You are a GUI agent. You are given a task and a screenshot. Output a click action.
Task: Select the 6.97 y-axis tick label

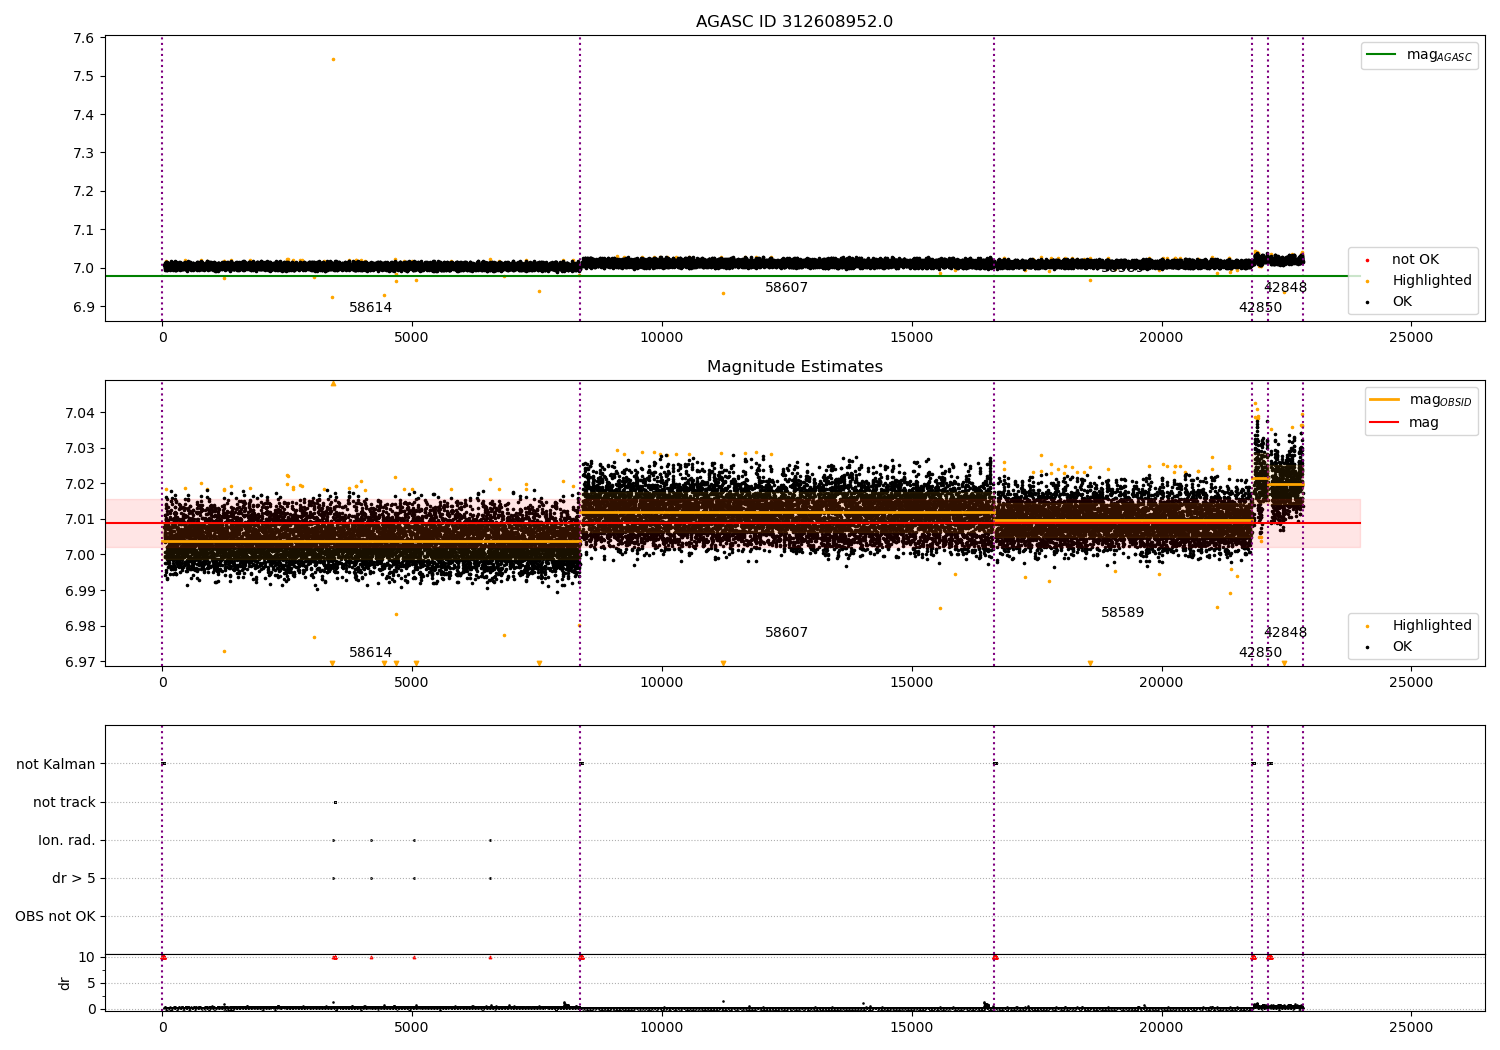click(x=79, y=662)
